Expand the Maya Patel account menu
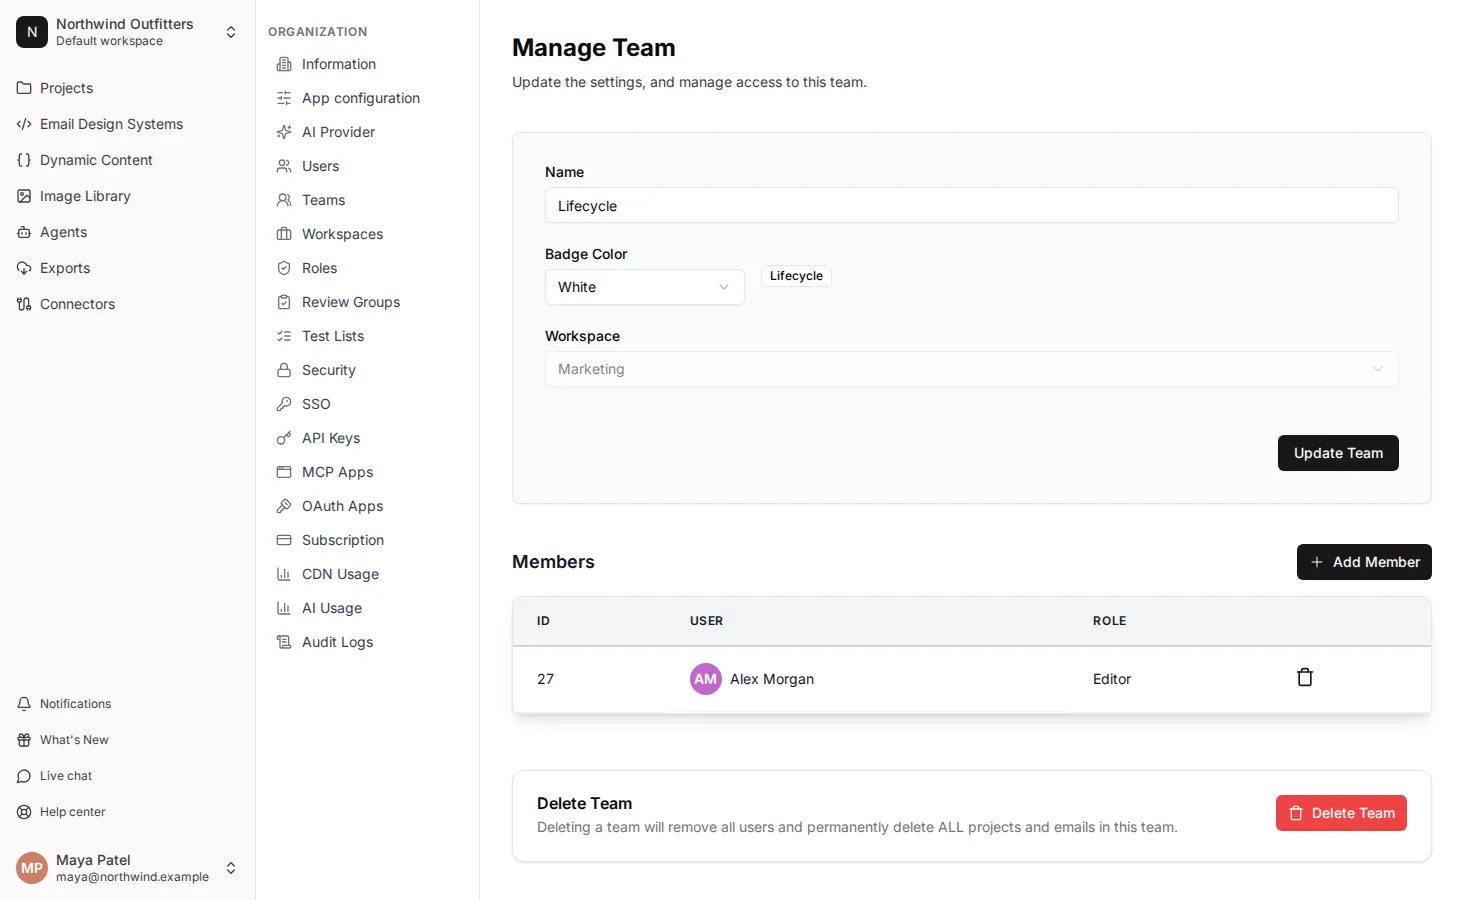This screenshot has width=1464, height=900. [x=231, y=868]
